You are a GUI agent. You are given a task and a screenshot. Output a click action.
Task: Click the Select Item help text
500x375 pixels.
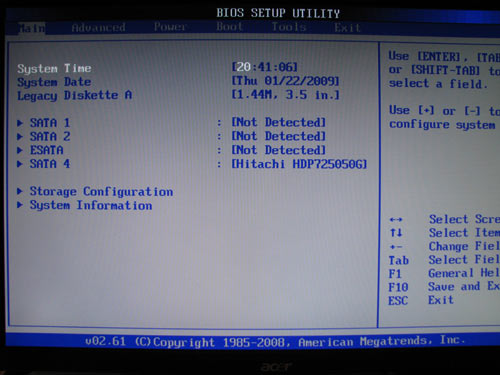click(464, 233)
